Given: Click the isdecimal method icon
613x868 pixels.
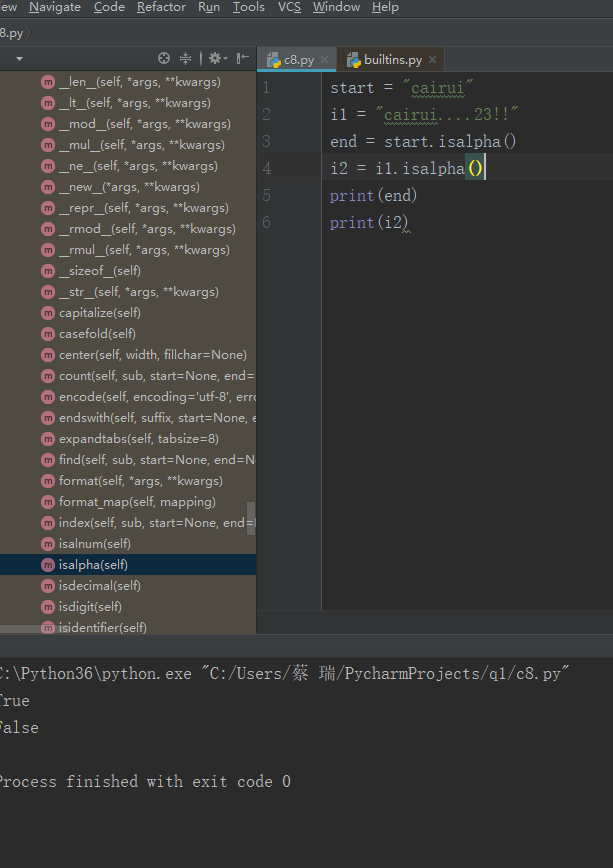Looking at the screenshot, I should (48, 586).
